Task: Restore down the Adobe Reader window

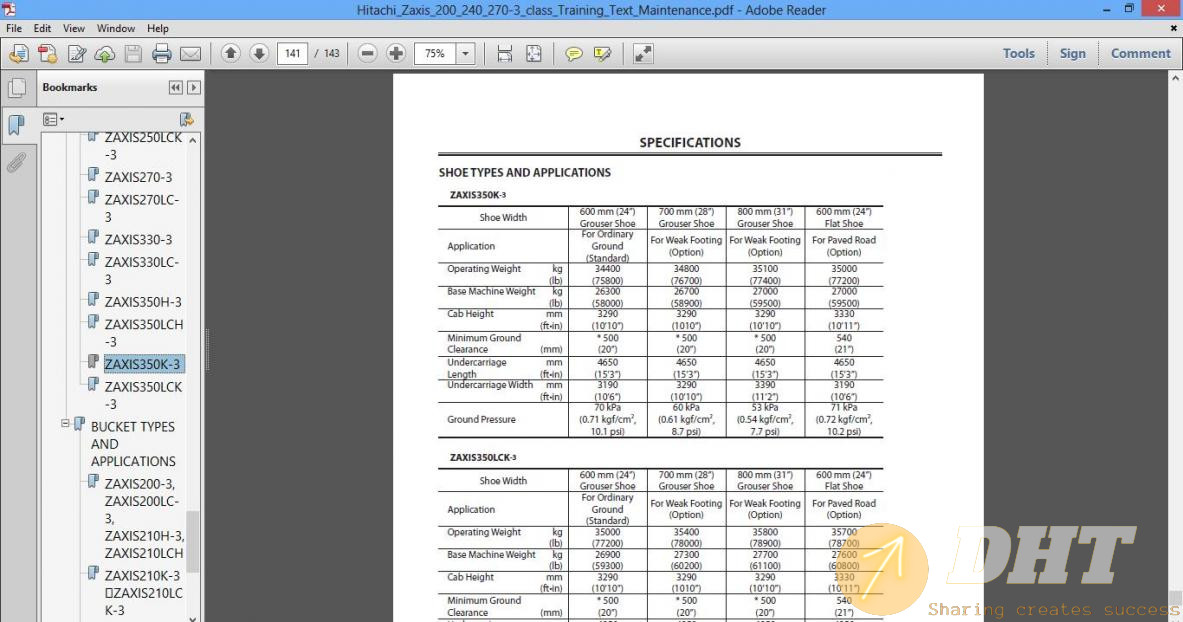Action: coord(1129,9)
